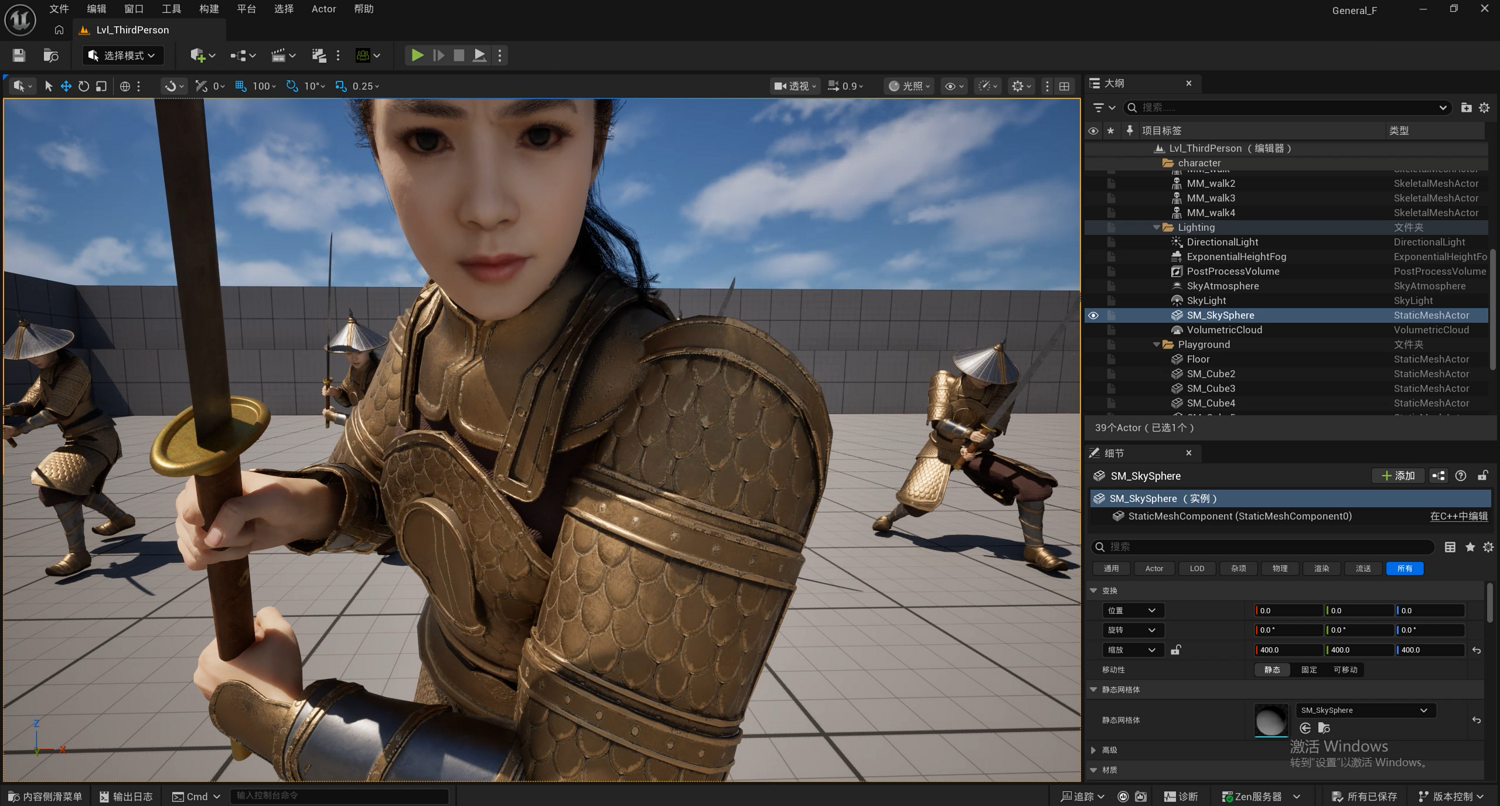Open the SM_SkySphere static mesh dropdown
Image resolution: width=1500 pixels, height=806 pixels.
1366,711
